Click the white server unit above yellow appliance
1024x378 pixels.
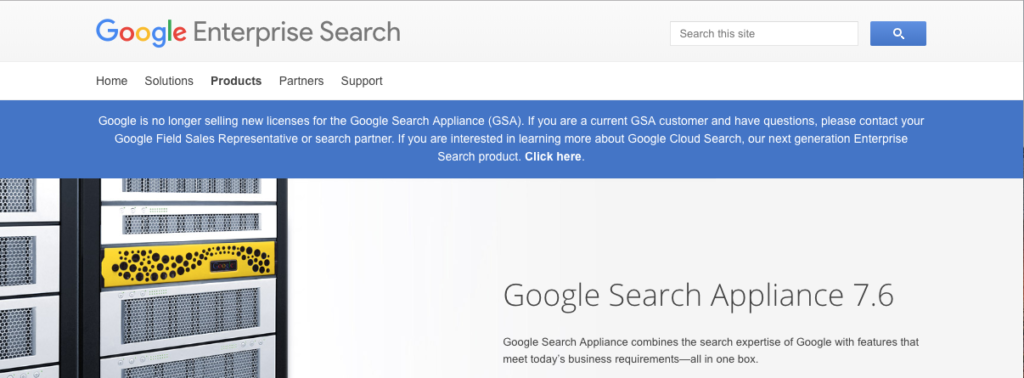click(188, 223)
